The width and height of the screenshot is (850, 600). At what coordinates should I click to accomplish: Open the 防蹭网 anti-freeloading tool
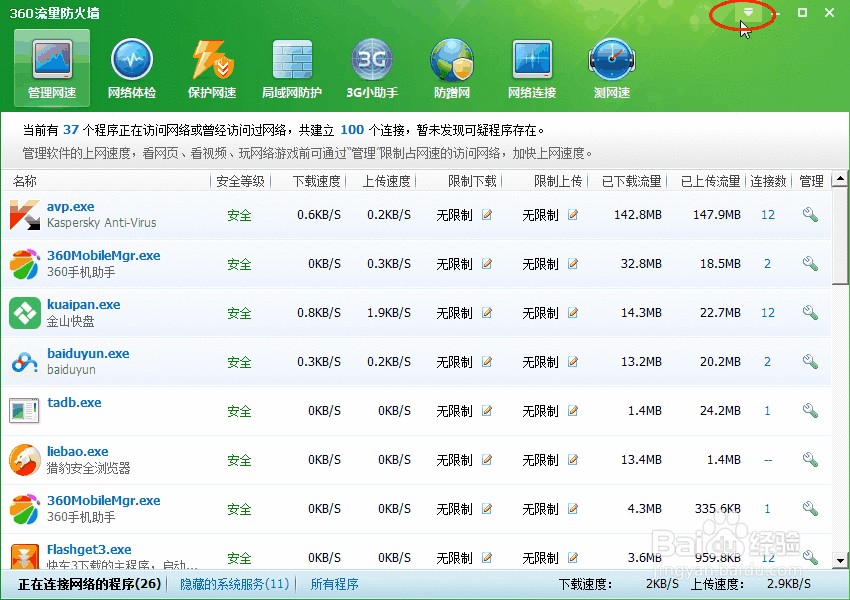click(x=451, y=67)
